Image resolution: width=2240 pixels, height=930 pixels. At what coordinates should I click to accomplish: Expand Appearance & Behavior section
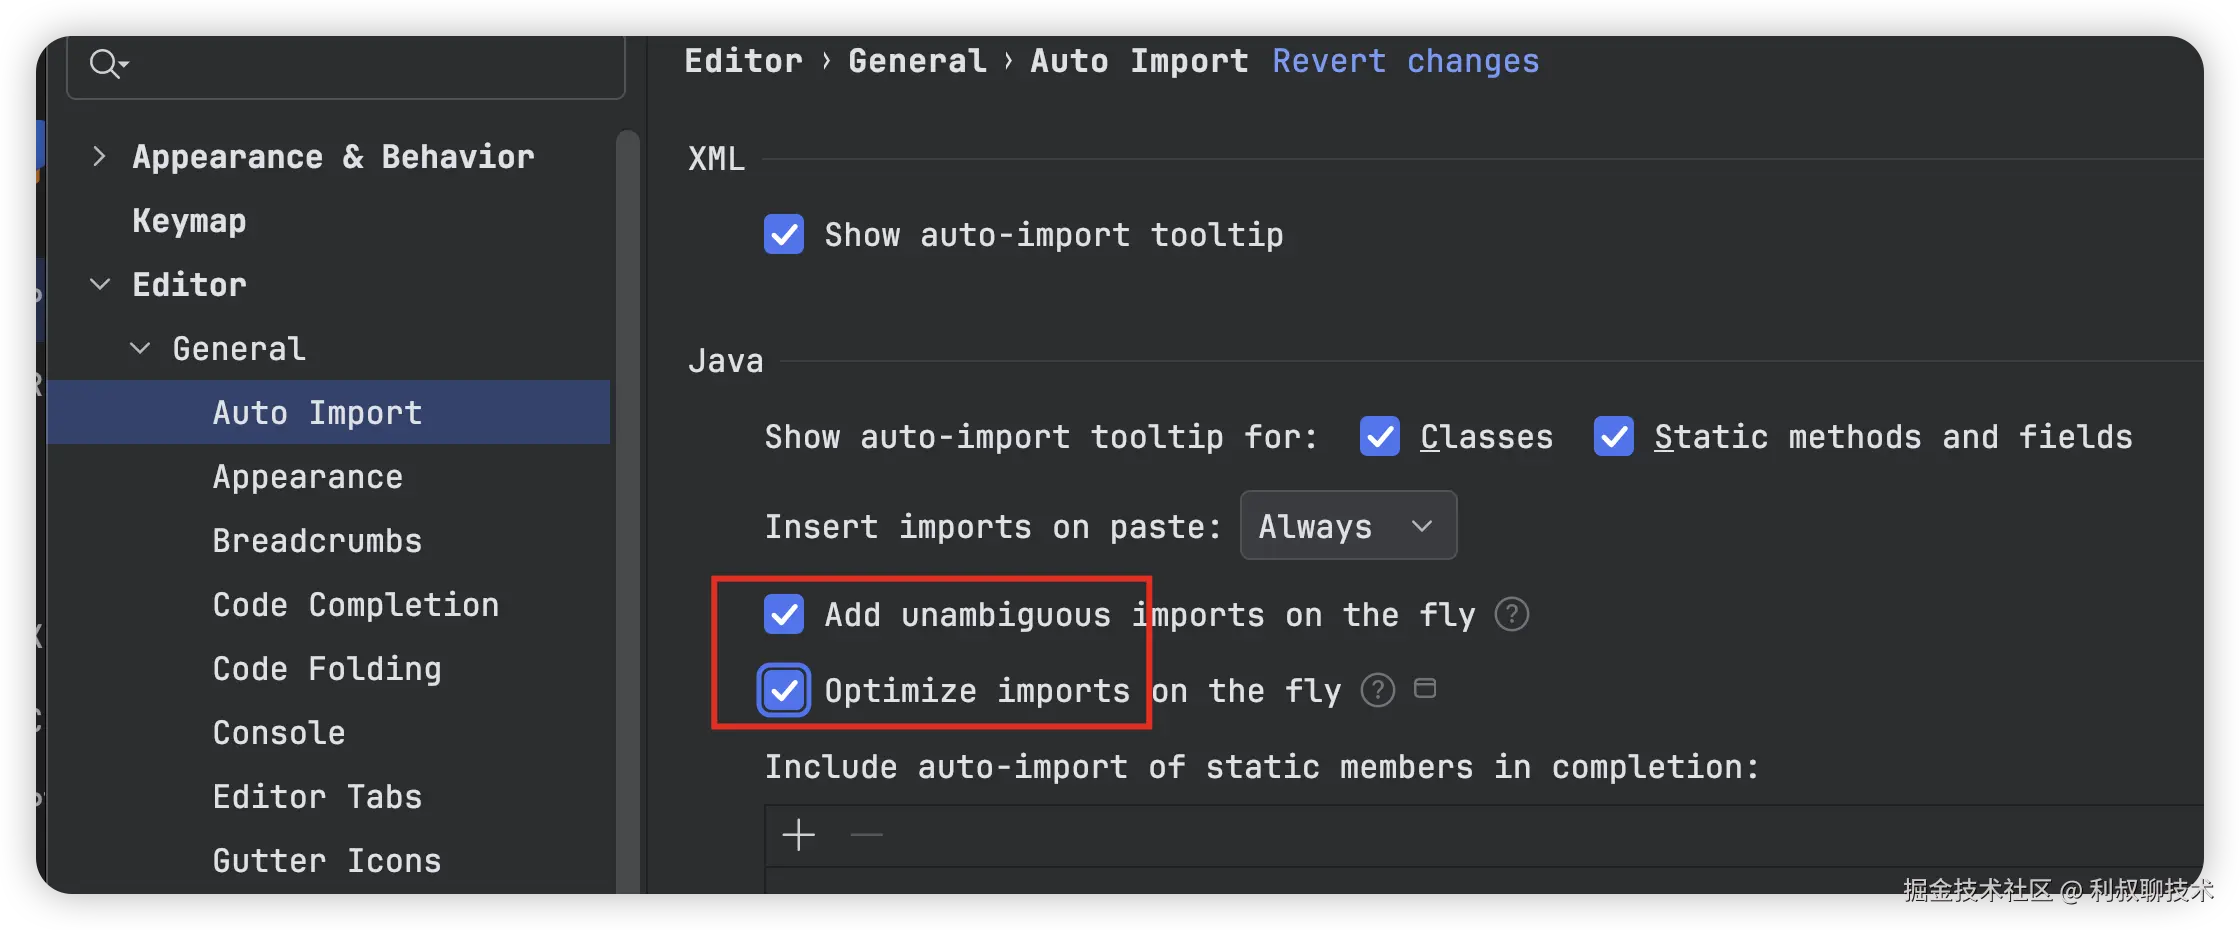tap(98, 156)
